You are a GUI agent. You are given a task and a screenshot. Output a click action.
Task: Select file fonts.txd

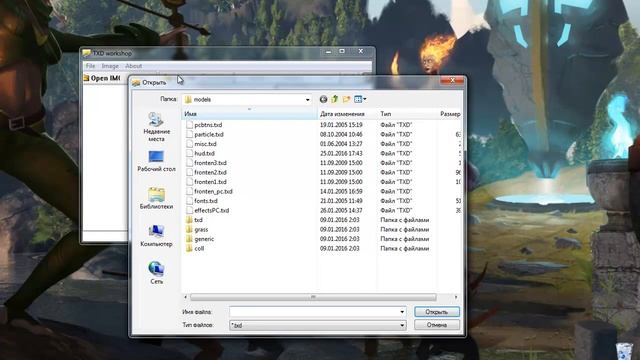(206, 201)
